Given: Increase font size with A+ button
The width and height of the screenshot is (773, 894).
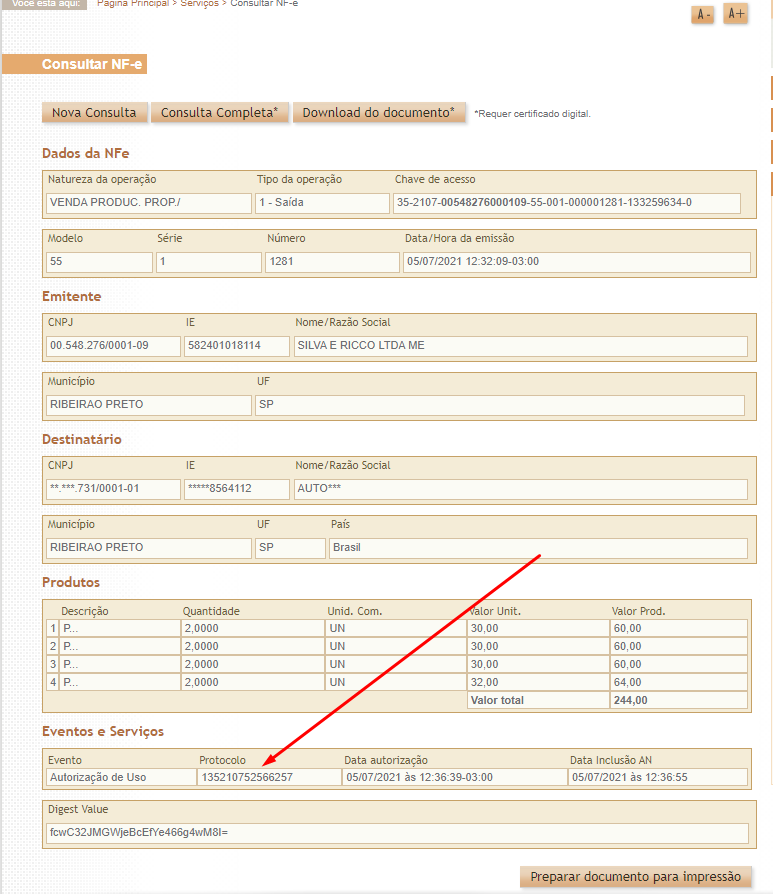Looking at the screenshot, I should tap(735, 14).
